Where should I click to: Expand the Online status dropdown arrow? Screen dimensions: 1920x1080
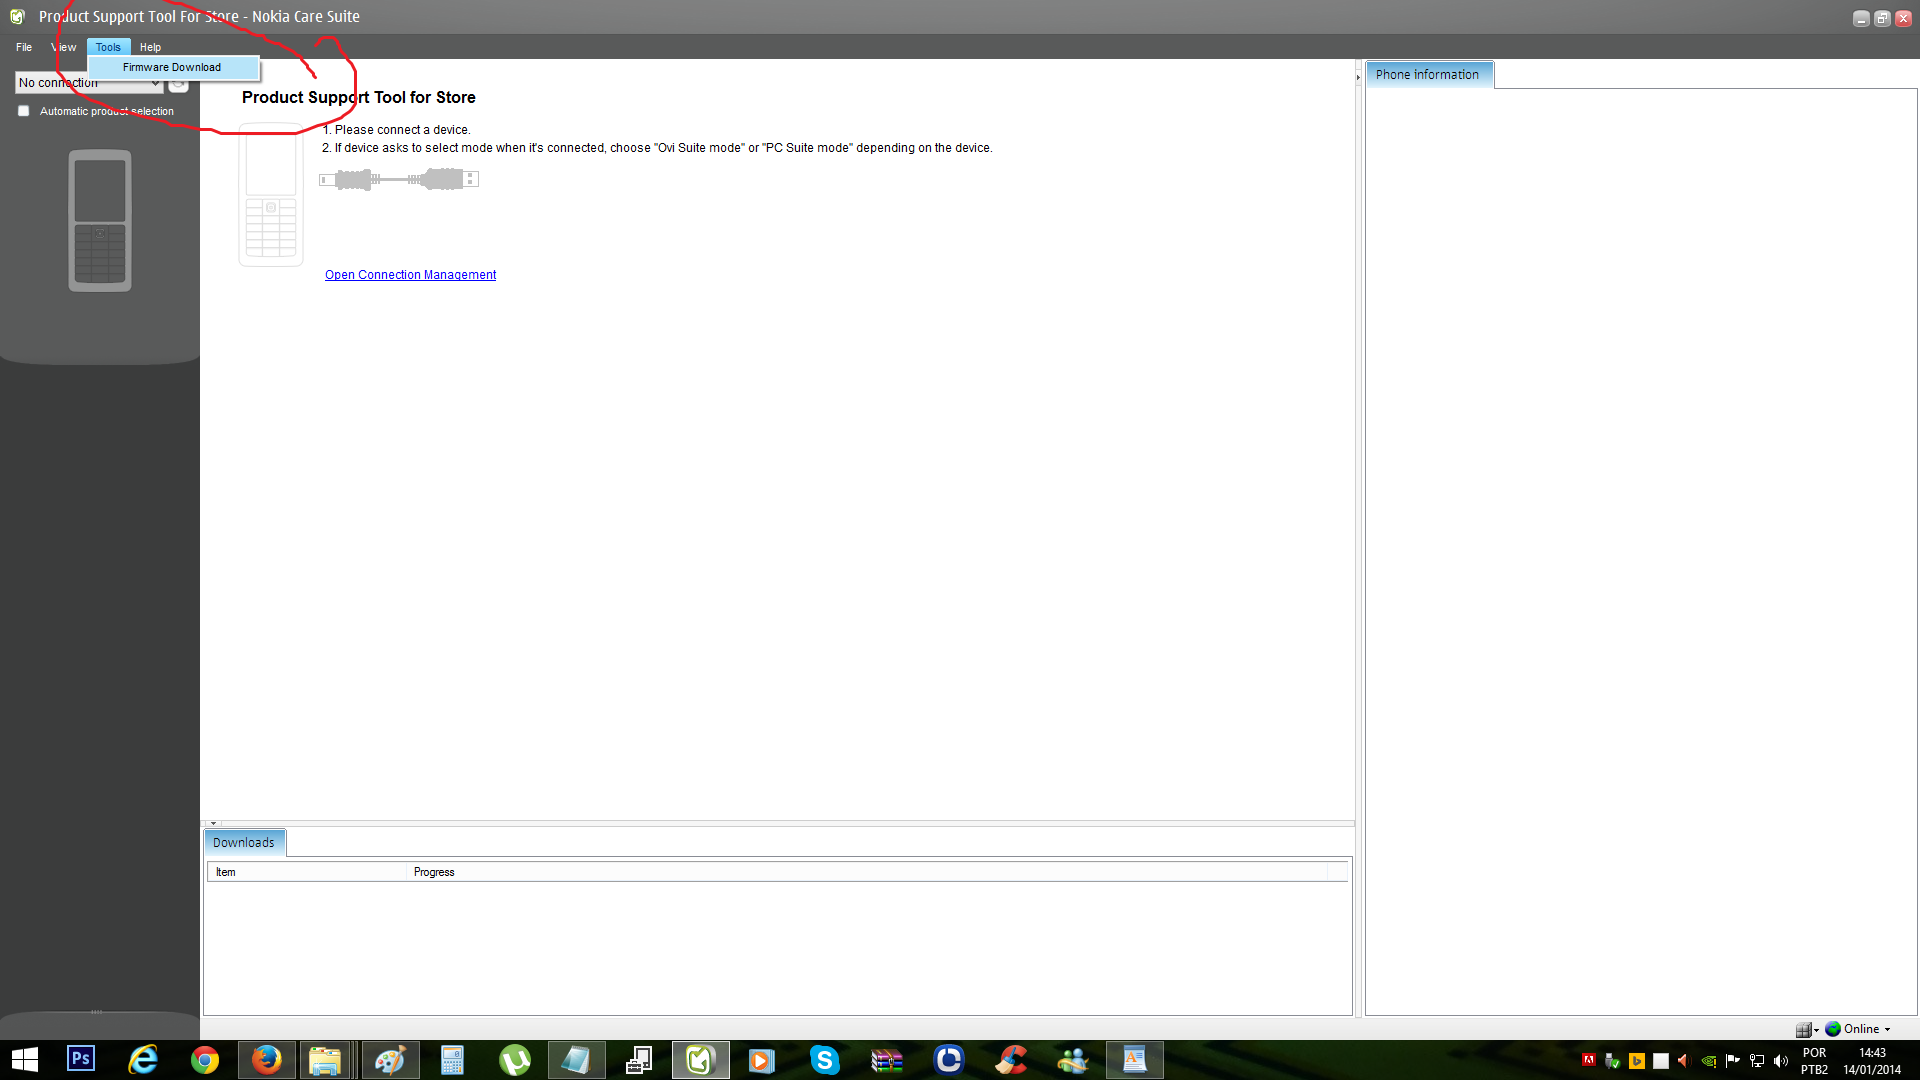tap(1887, 1030)
